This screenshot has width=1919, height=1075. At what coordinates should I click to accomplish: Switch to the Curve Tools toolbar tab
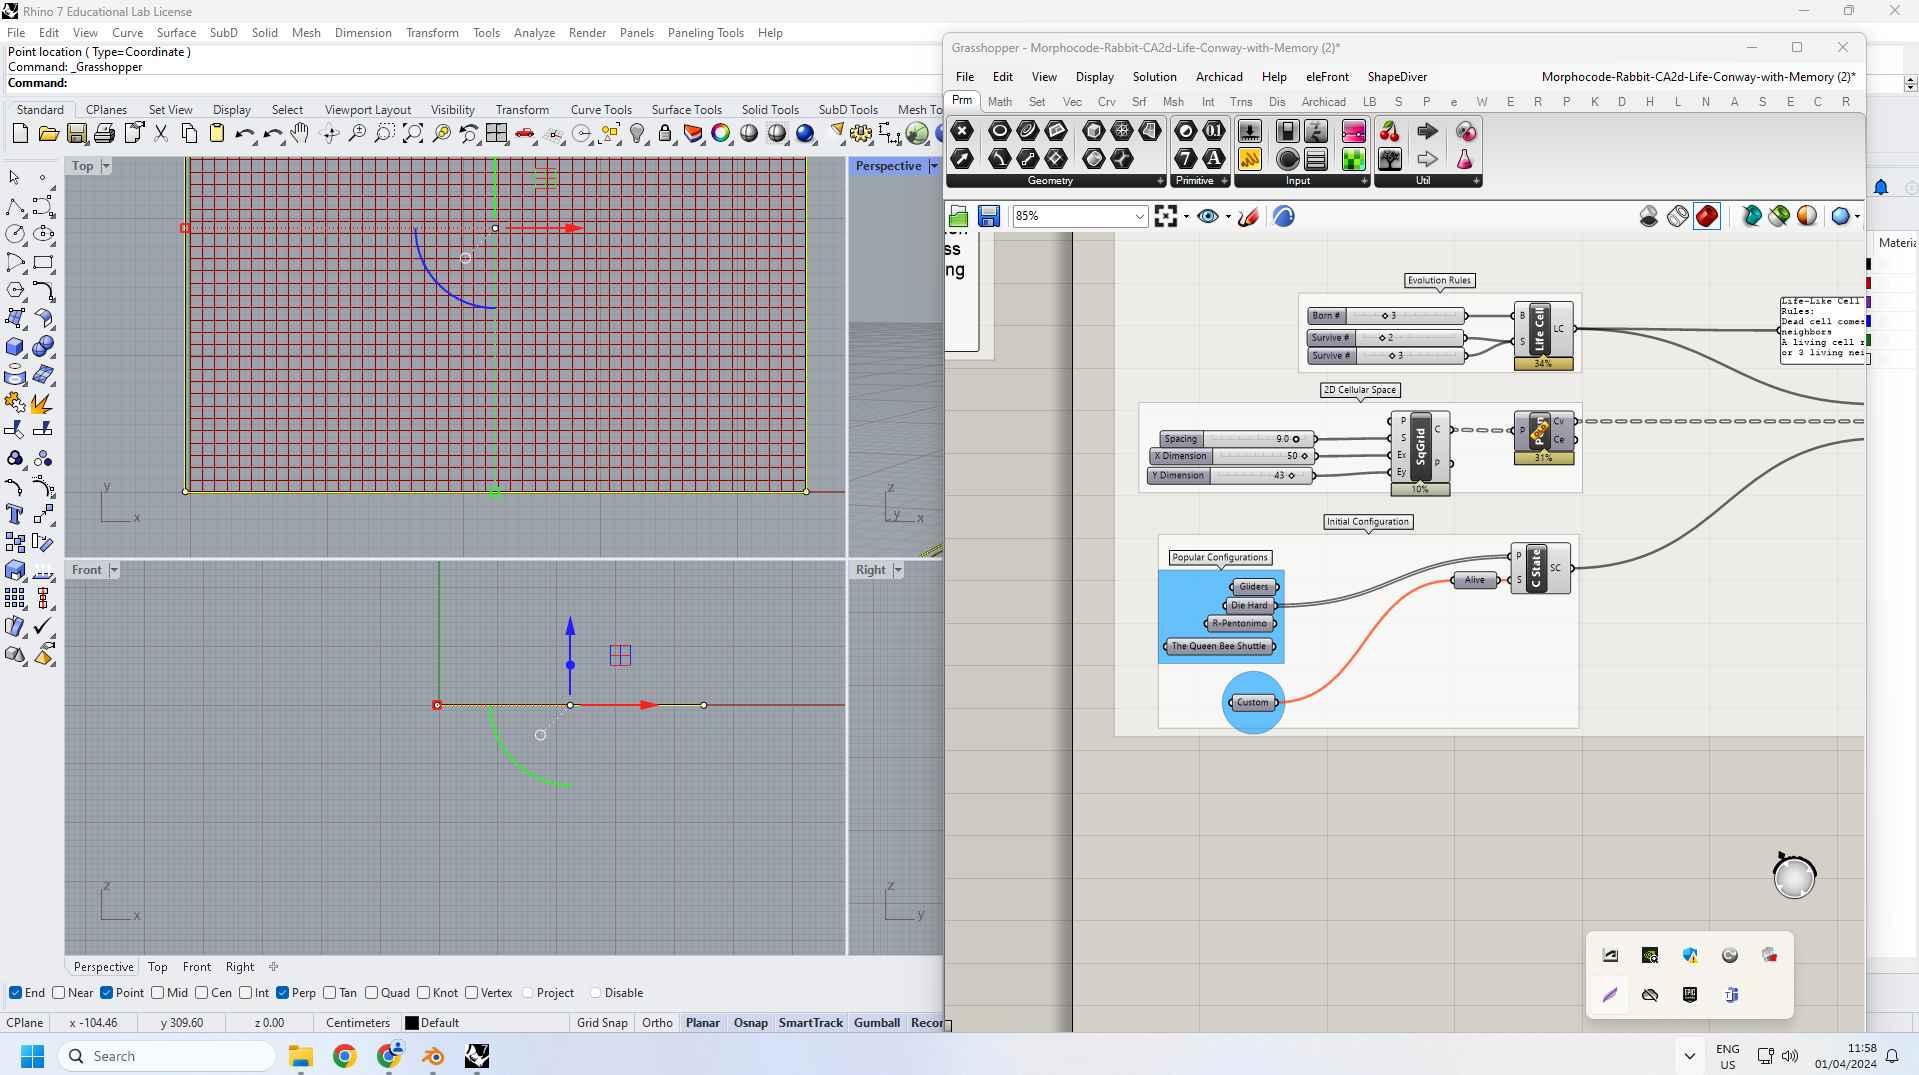tap(601, 110)
